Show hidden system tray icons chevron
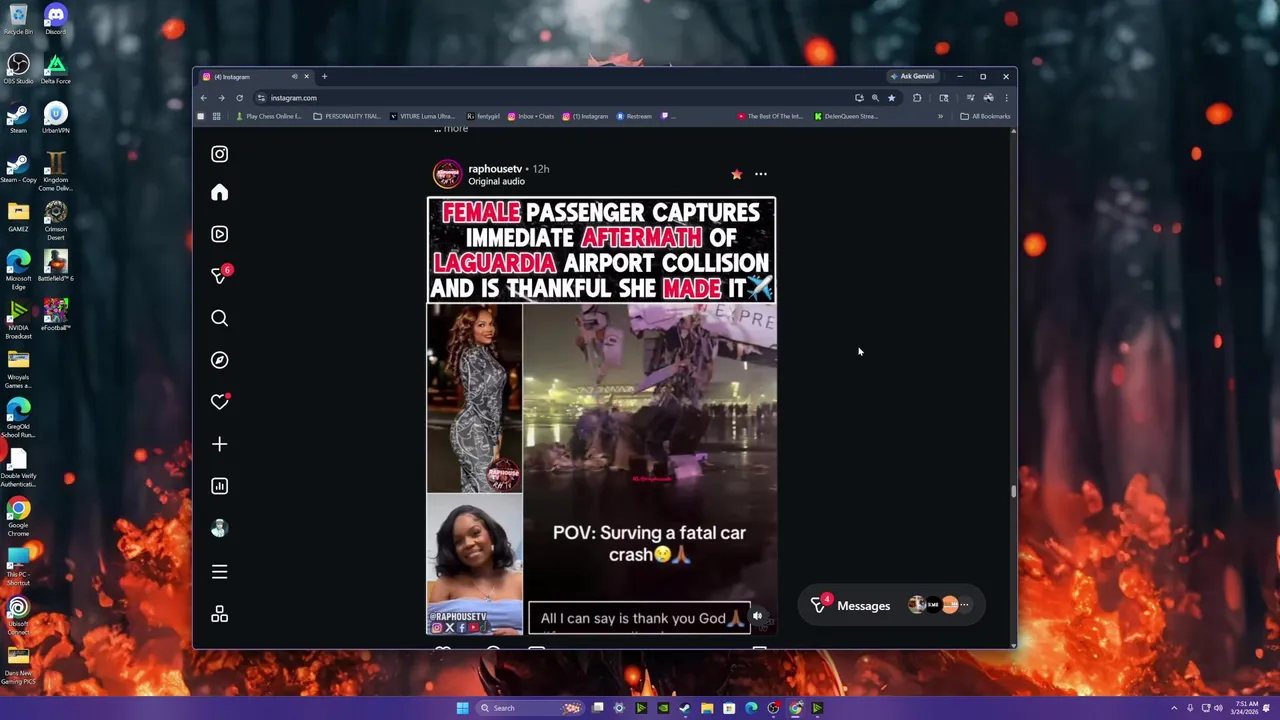 1175,708
